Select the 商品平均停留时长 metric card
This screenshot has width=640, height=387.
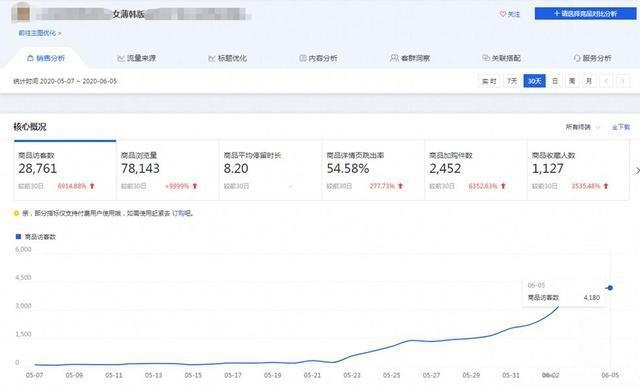tap(271, 170)
